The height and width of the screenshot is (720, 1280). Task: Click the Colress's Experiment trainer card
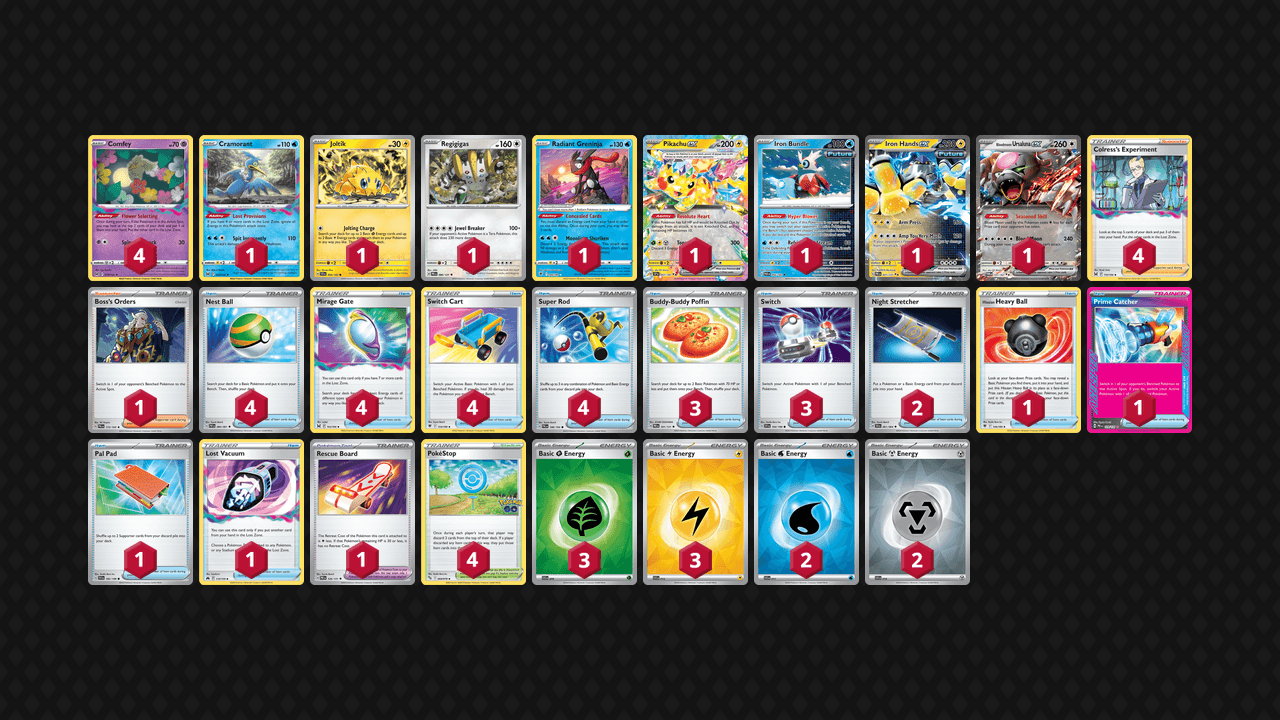1139,208
